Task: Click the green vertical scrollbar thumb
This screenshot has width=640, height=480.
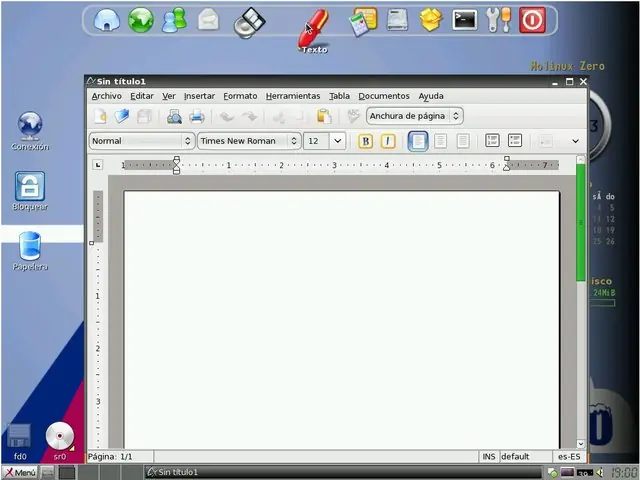Action: pos(580,222)
